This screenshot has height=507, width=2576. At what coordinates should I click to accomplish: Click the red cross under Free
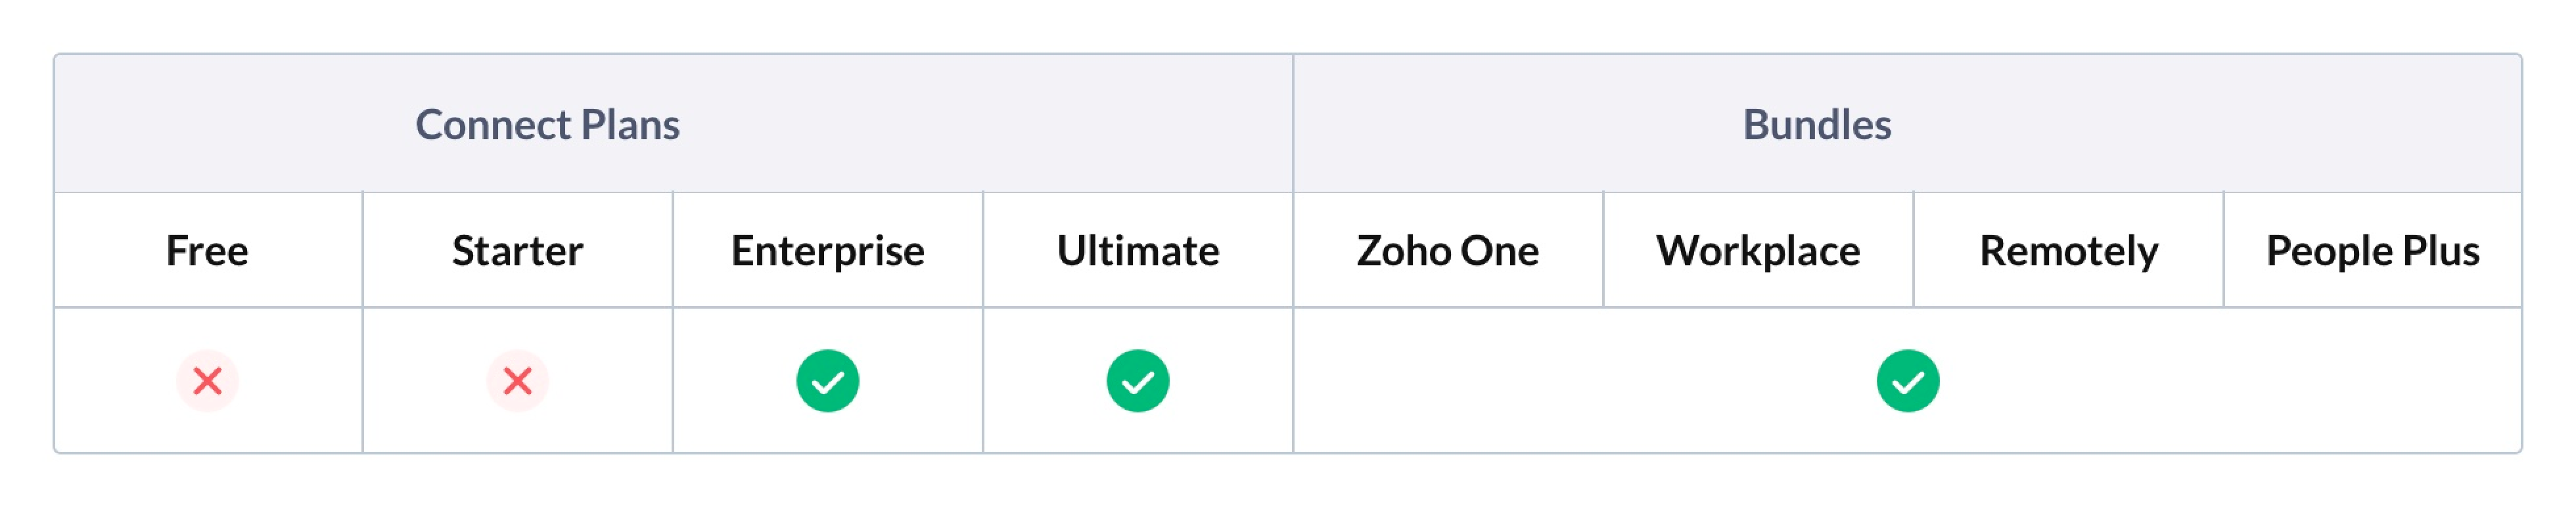tap(207, 381)
